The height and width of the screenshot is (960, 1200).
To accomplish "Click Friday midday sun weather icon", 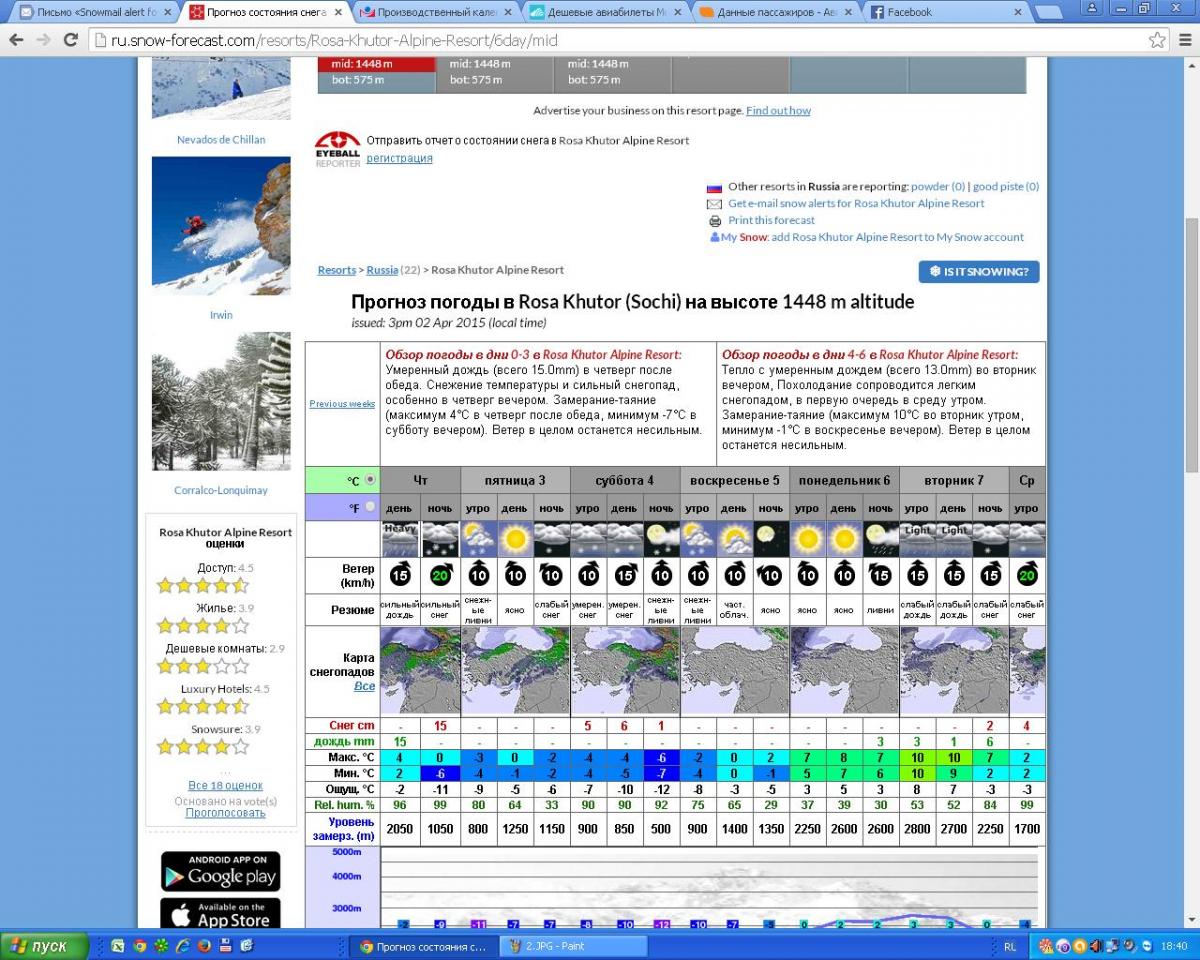I will click(515, 539).
